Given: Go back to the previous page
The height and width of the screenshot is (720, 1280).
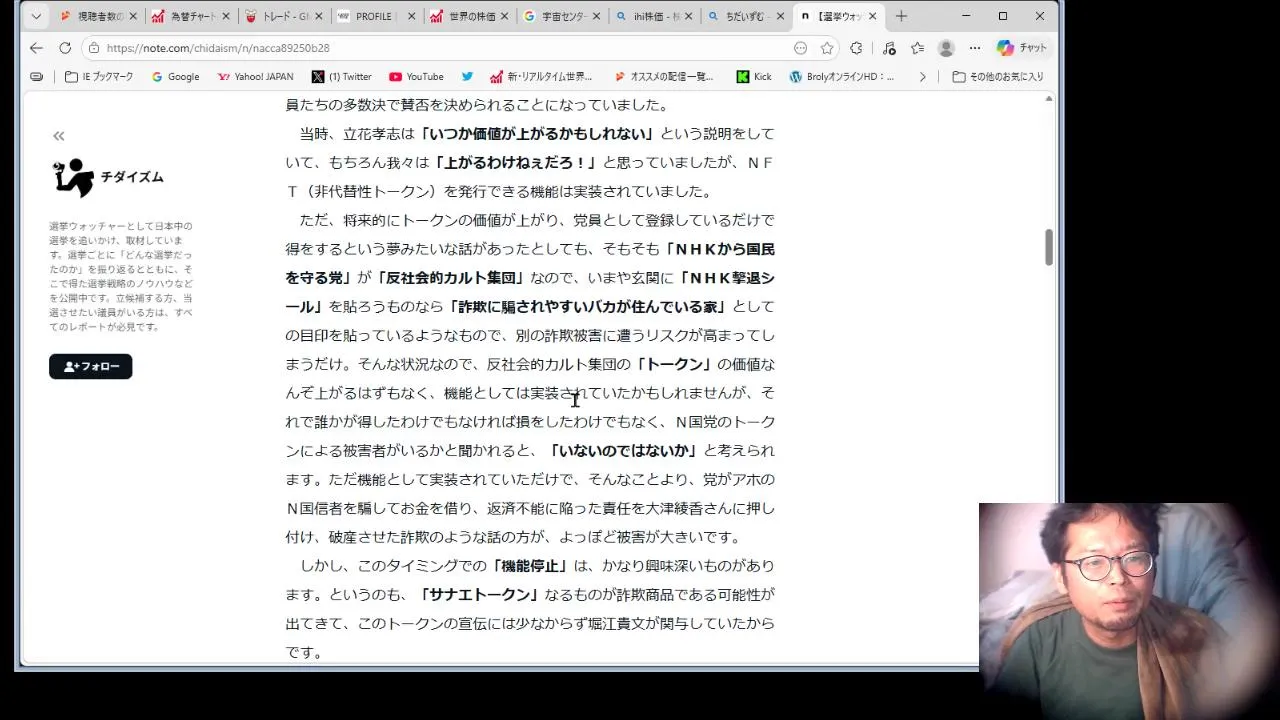Looking at the screenshot, I should (36, 48).
